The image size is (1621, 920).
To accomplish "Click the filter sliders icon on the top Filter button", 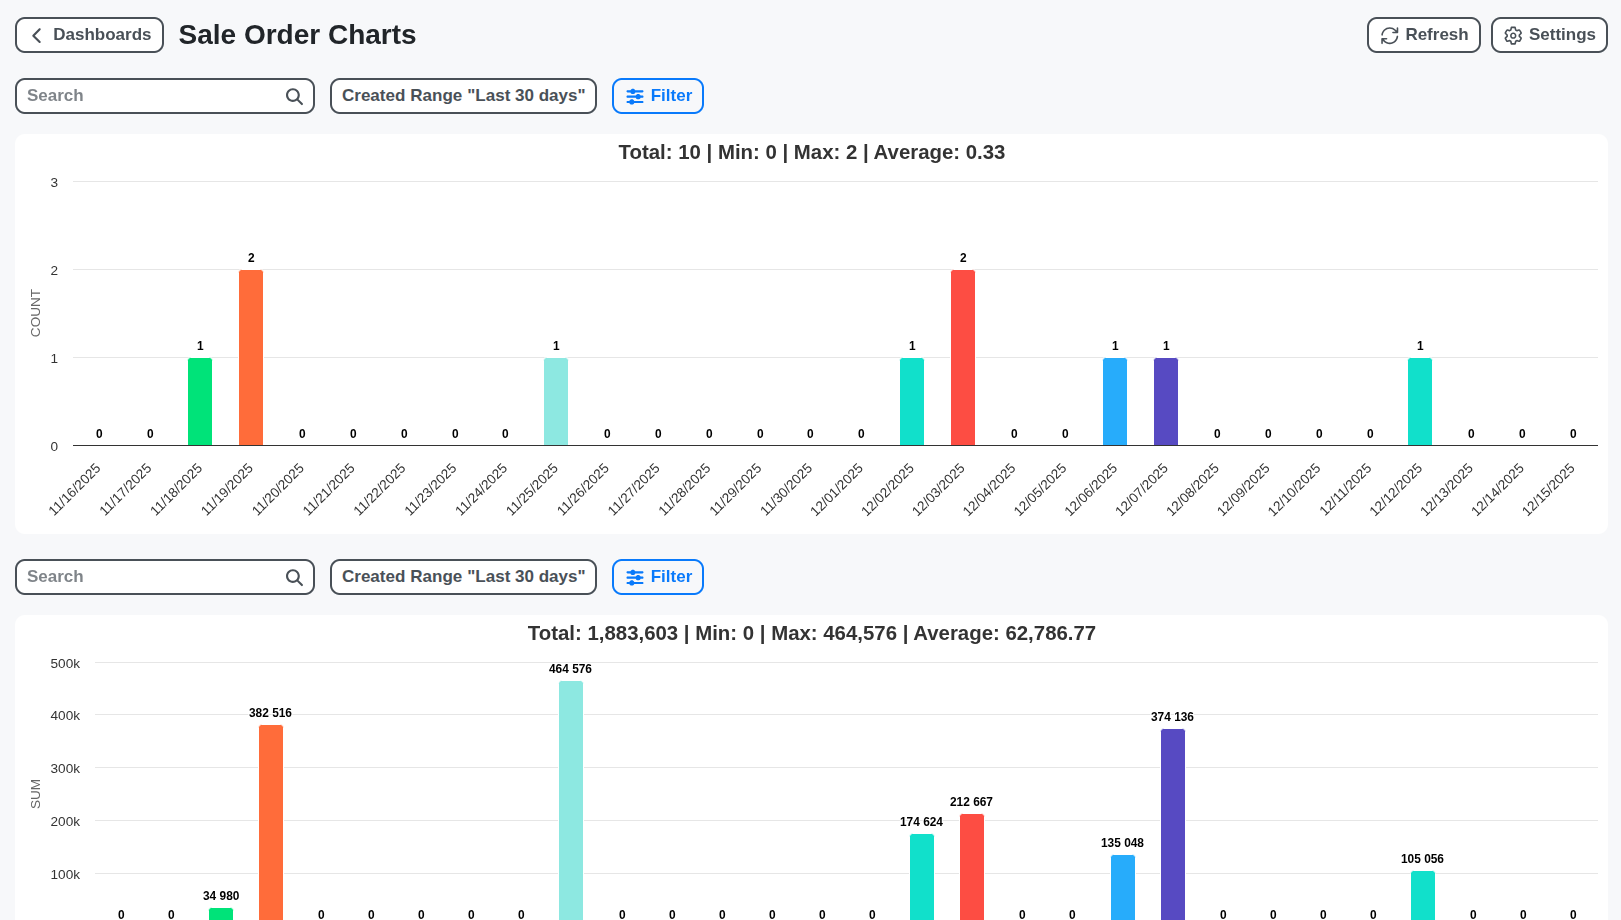I will [x=635, y=96].
